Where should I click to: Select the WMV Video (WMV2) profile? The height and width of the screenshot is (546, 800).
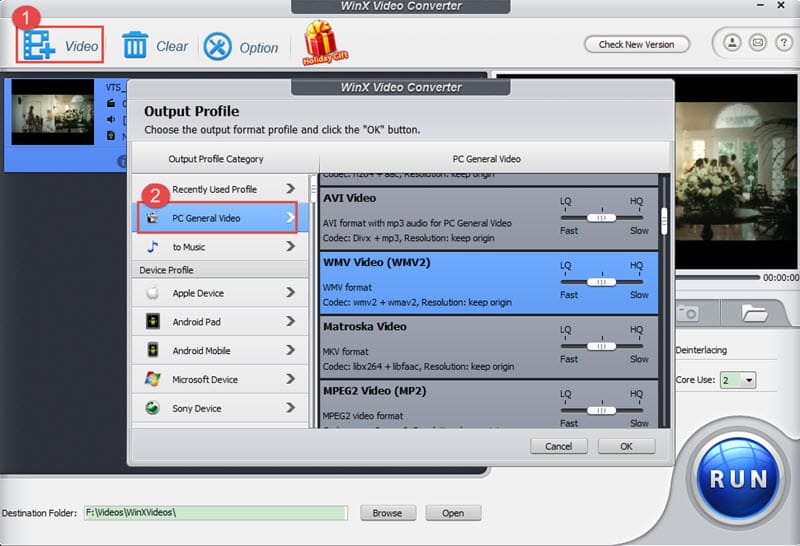pyautogui.click(x=489, y=283)
